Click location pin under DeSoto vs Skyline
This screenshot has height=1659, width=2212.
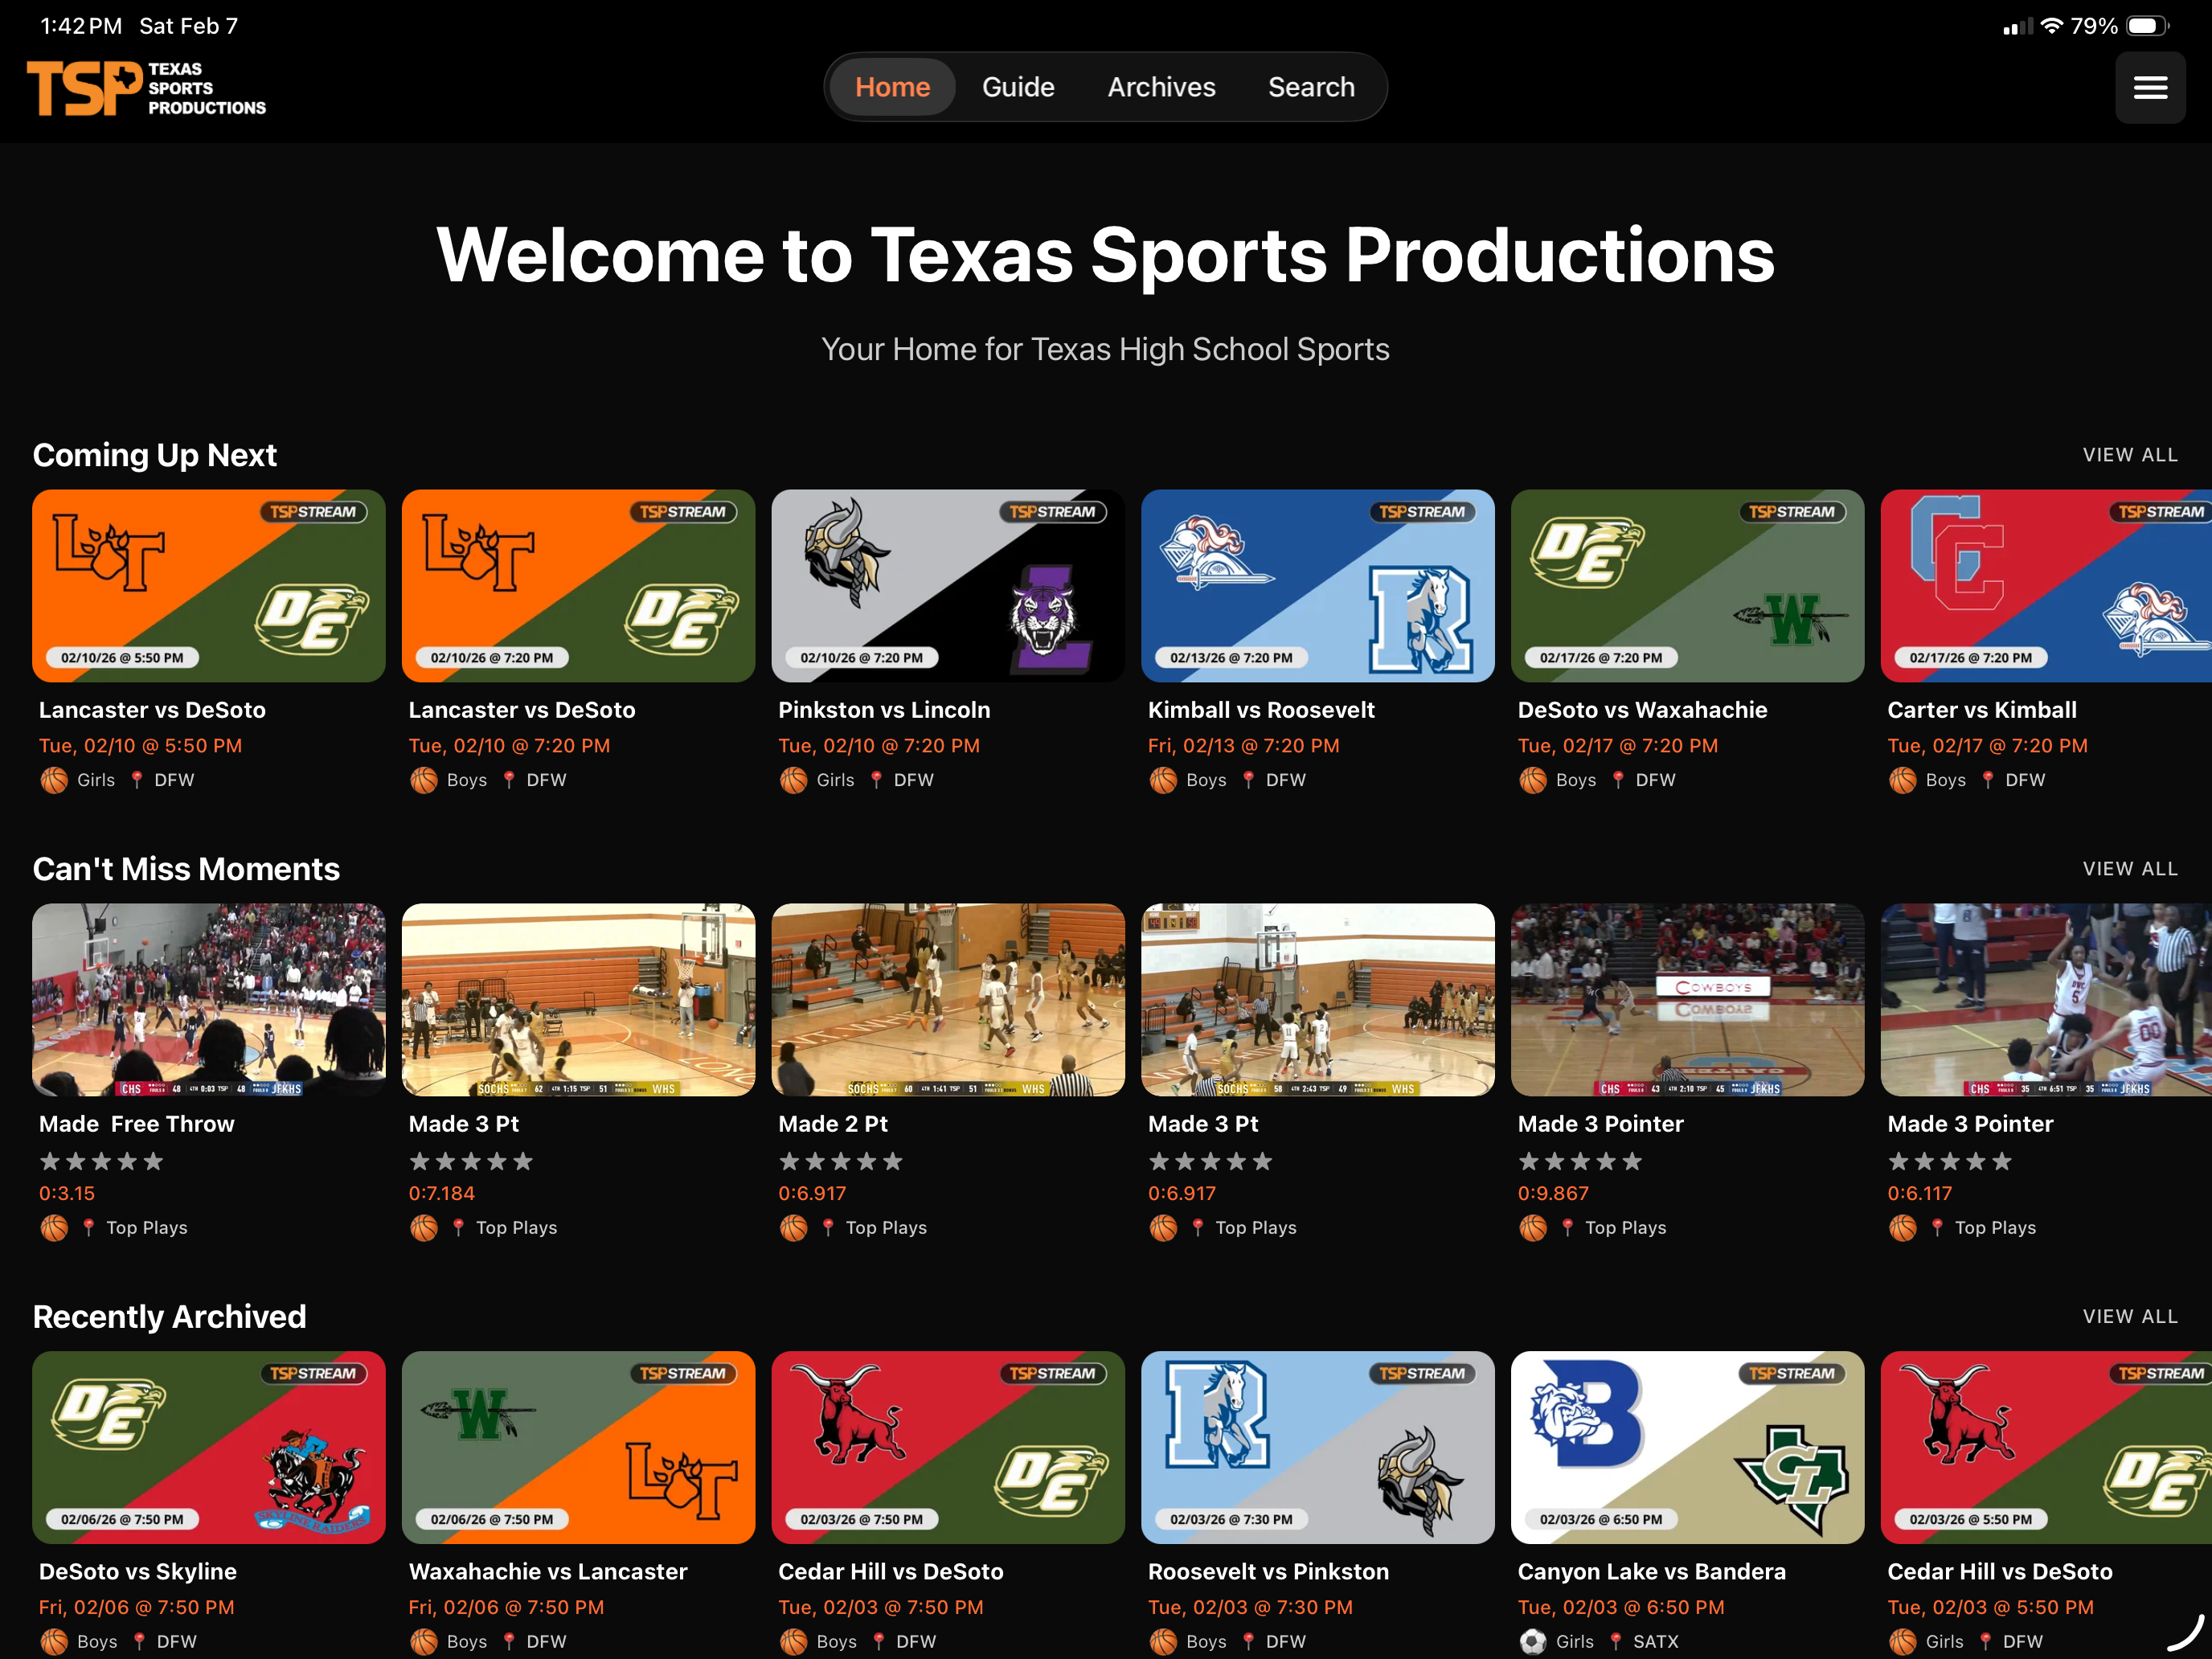[x=139, y=1642]
